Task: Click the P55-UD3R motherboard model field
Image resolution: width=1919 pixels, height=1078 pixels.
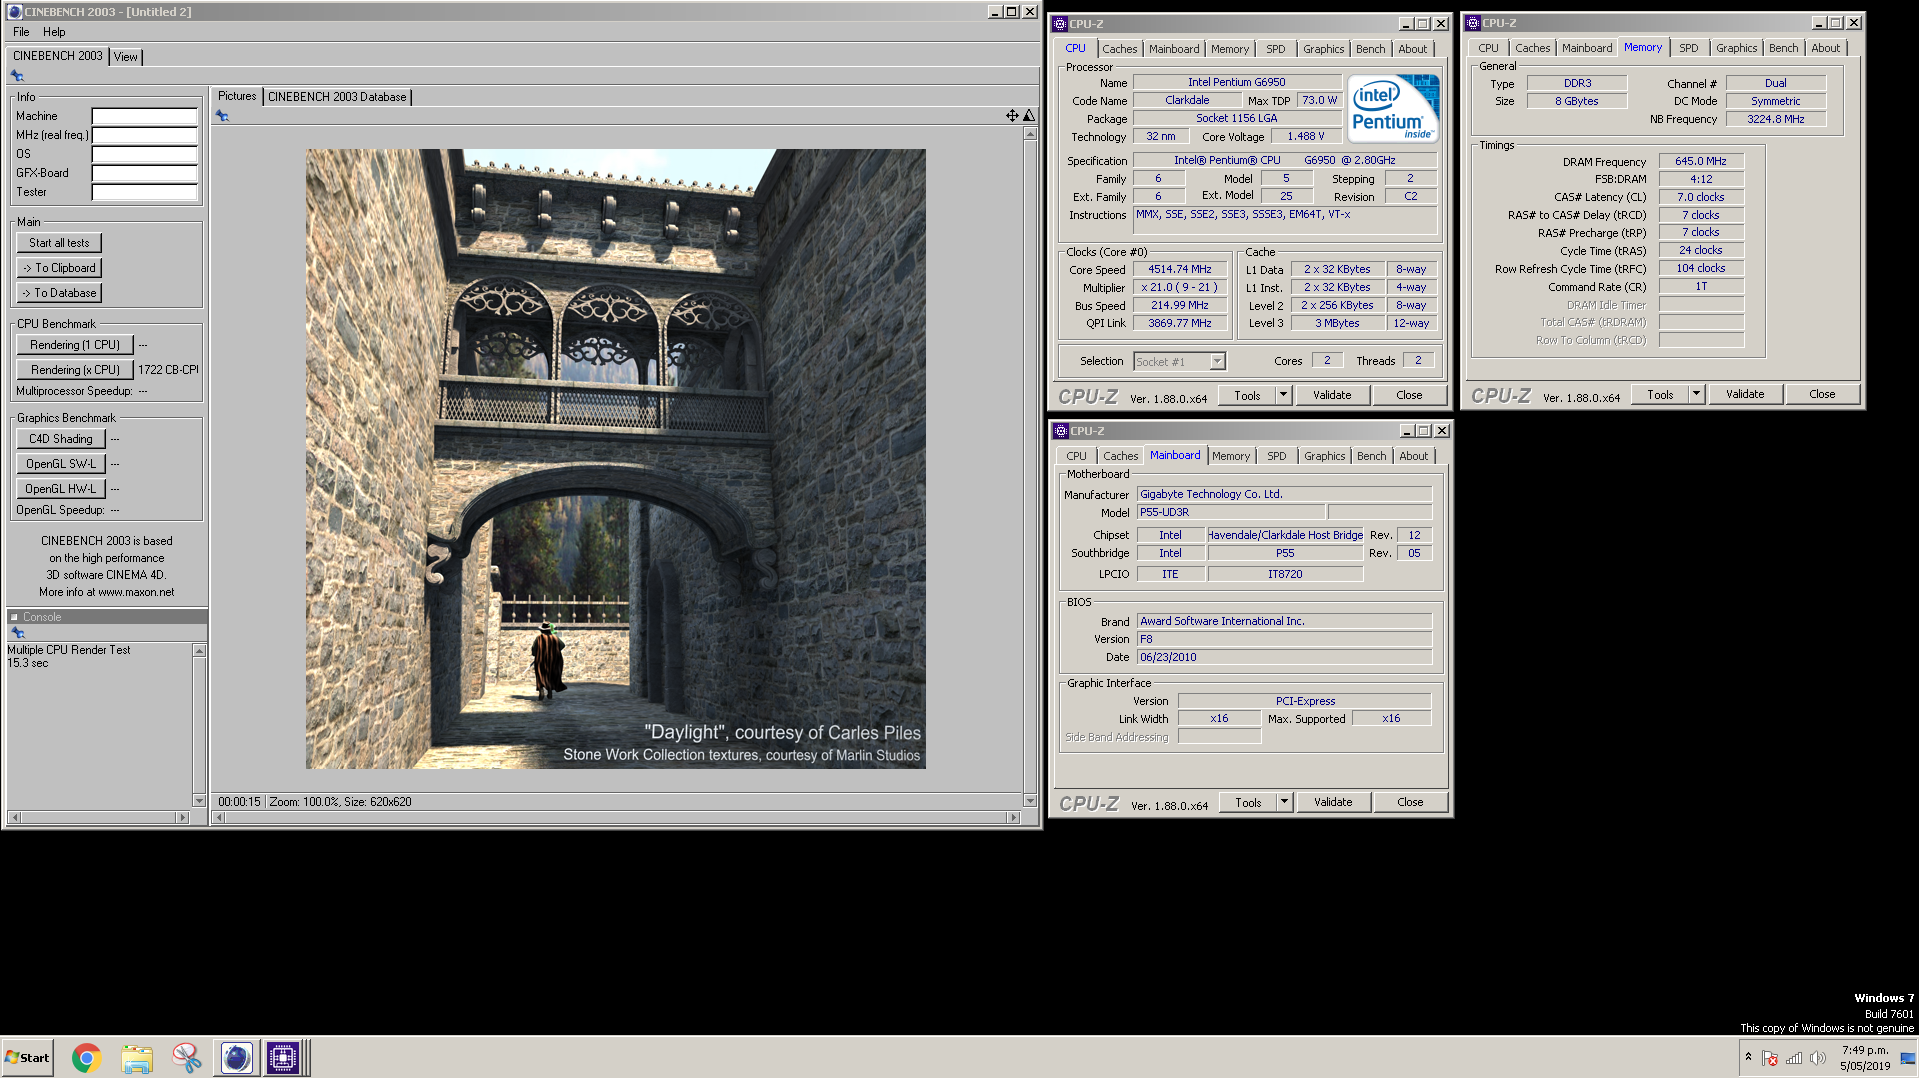Action: click(x=1231, y=512)
